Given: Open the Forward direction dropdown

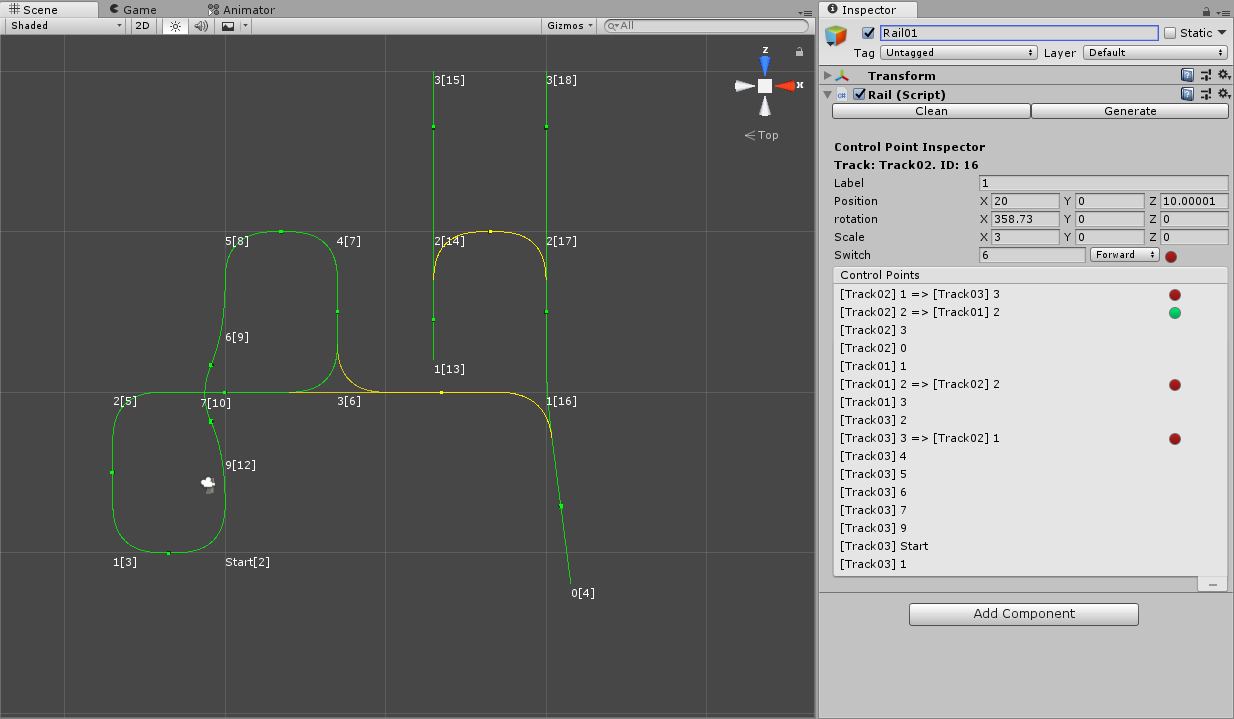Looking at the screenshot, I should coord(1125,255).
